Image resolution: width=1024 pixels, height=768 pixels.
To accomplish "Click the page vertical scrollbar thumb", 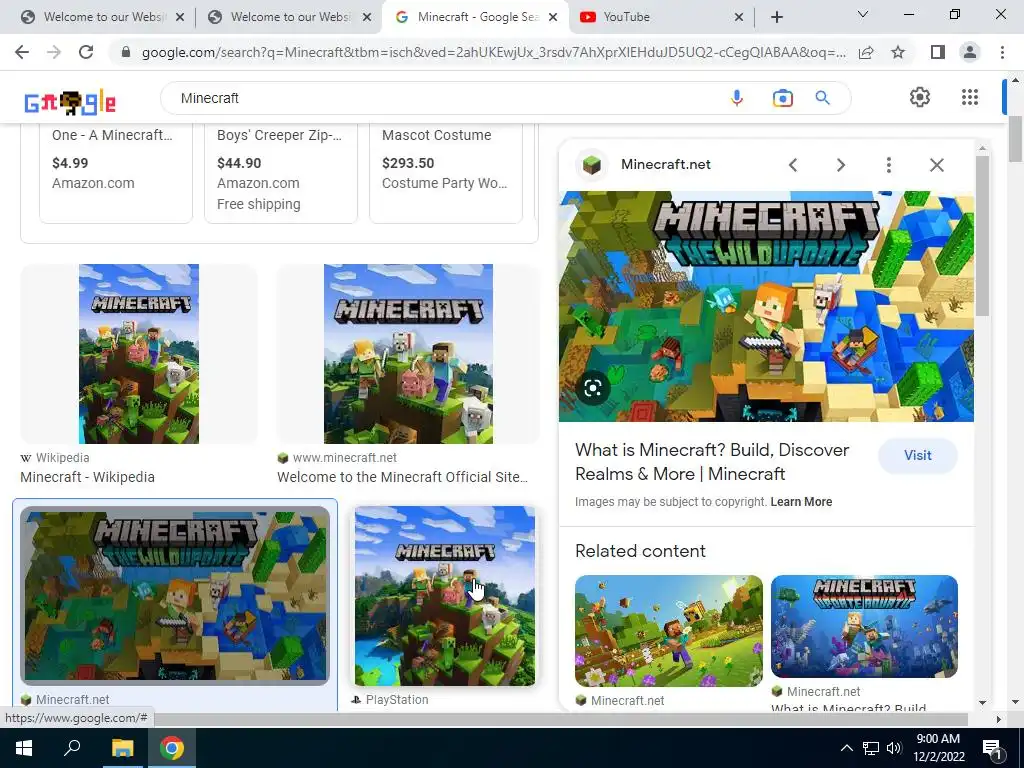I will (x=1015, y=139).
